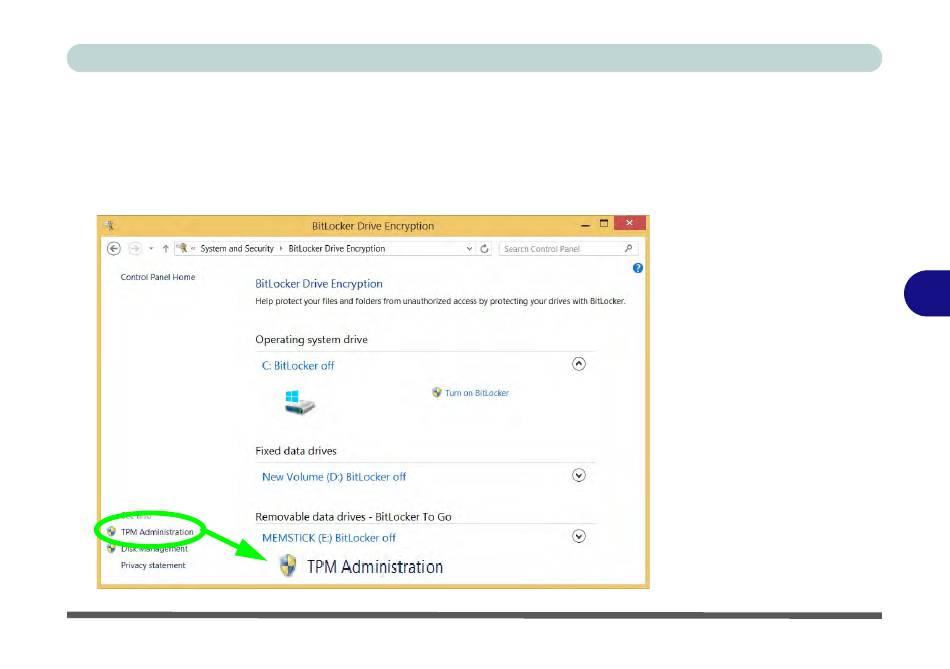
Task: Collapse the C: BitLocker off section
Action: pos(579,364)
